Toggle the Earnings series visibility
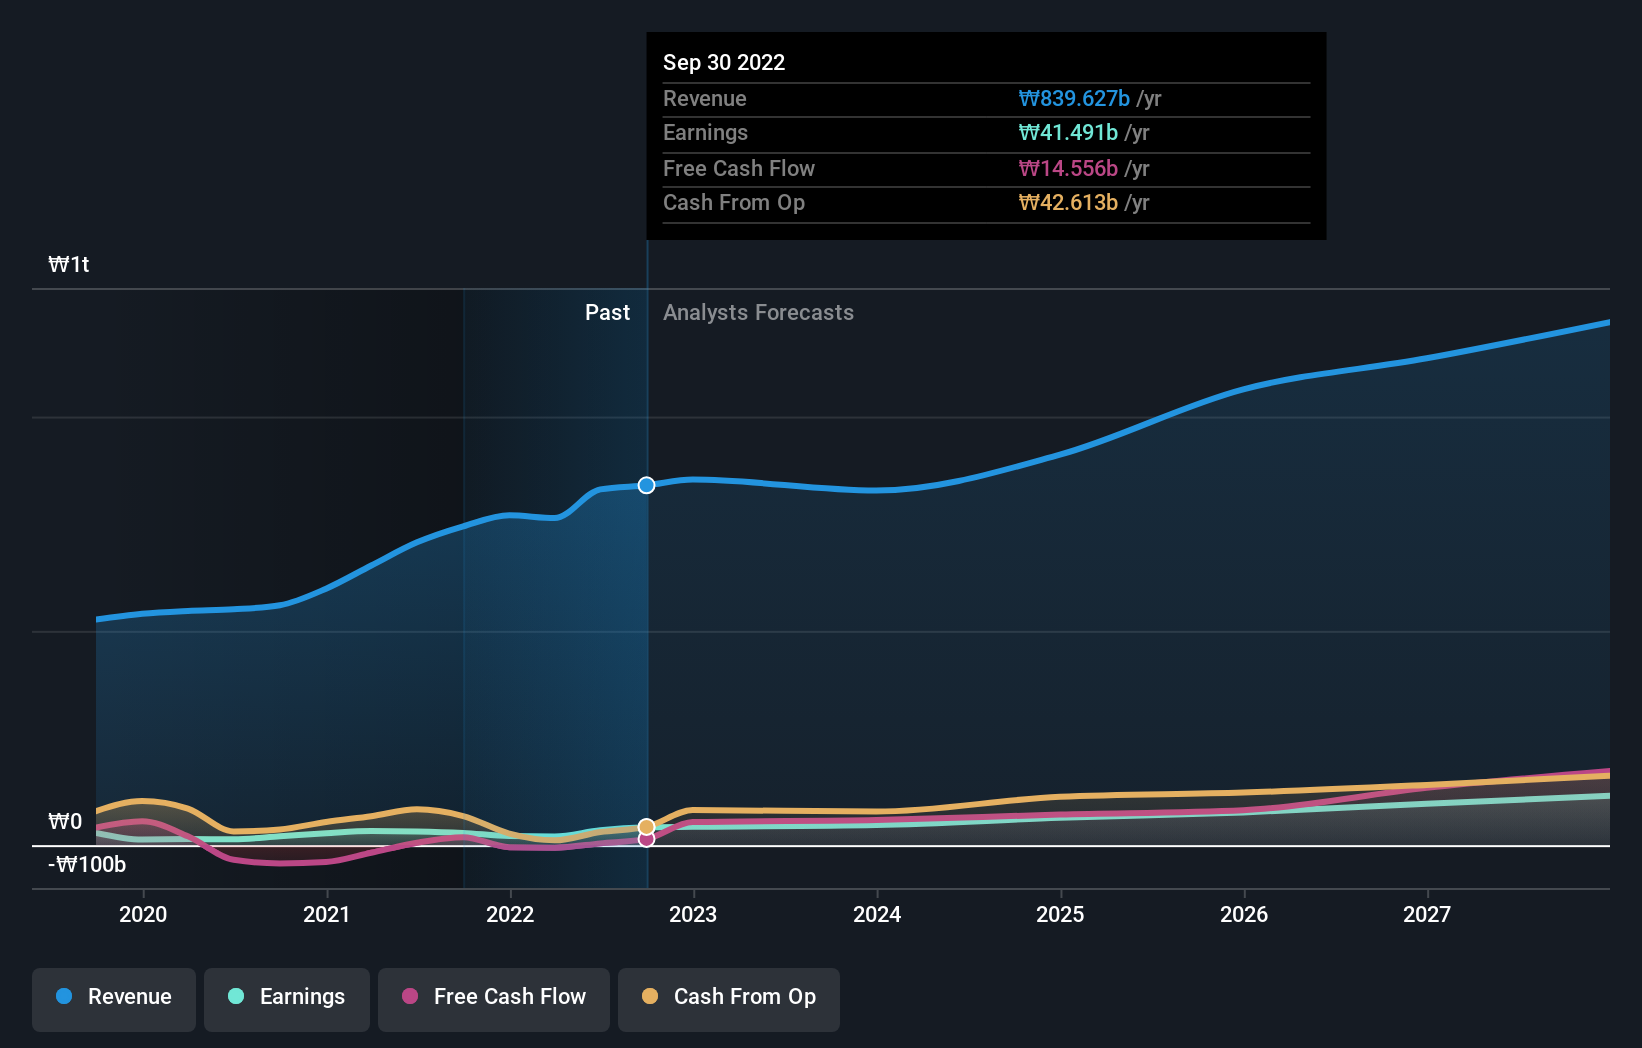The height and width of the screenshot is (1048, 1642). tap(287, 997)
